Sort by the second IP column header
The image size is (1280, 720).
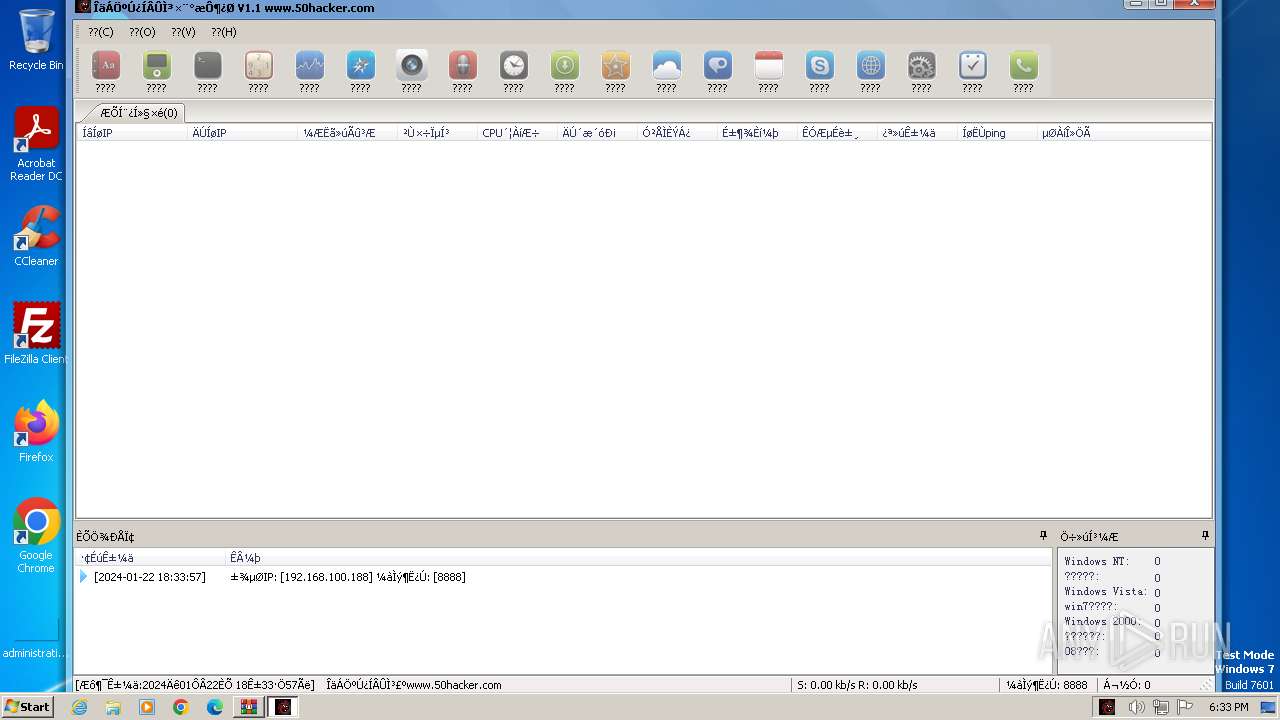242,133
